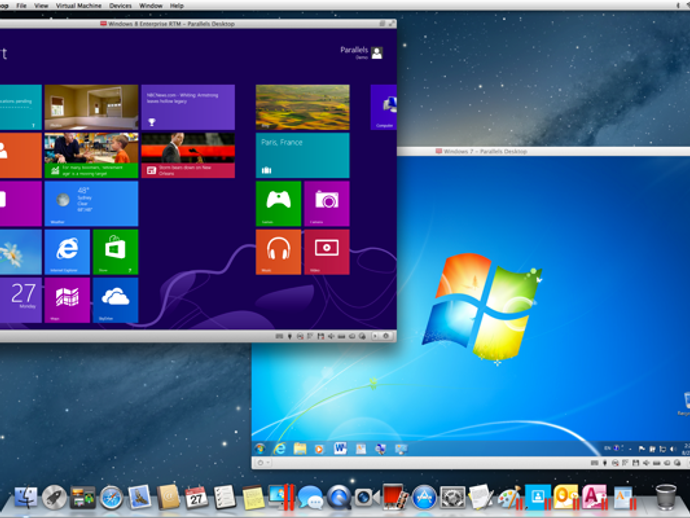This screenshot has width=690, height=518.
Task: Open Messages chat bubbles in the Dock
Action: click(x=310, y=498)
